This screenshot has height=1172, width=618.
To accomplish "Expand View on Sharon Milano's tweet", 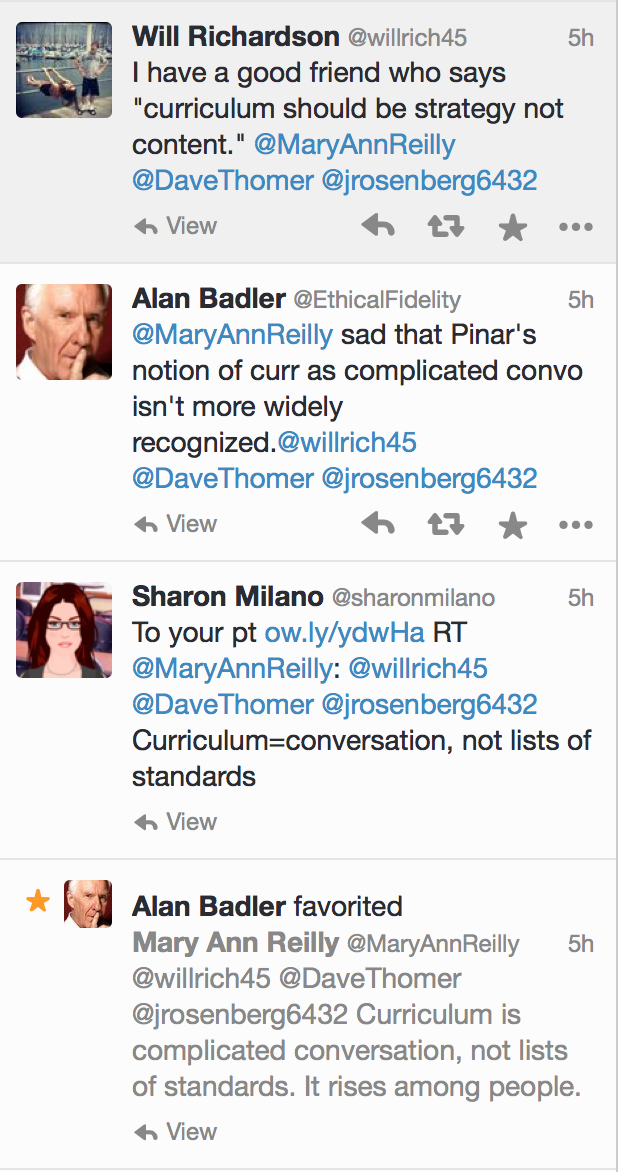I will tap(176, 822).
